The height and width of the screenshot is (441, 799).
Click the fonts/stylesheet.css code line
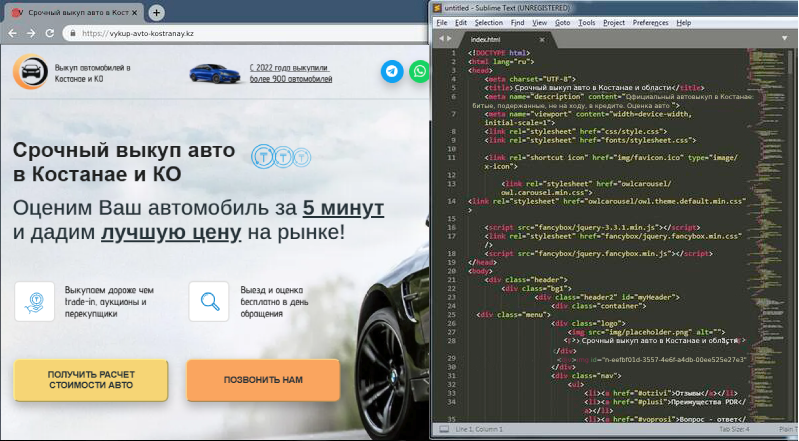click(590, 140)
